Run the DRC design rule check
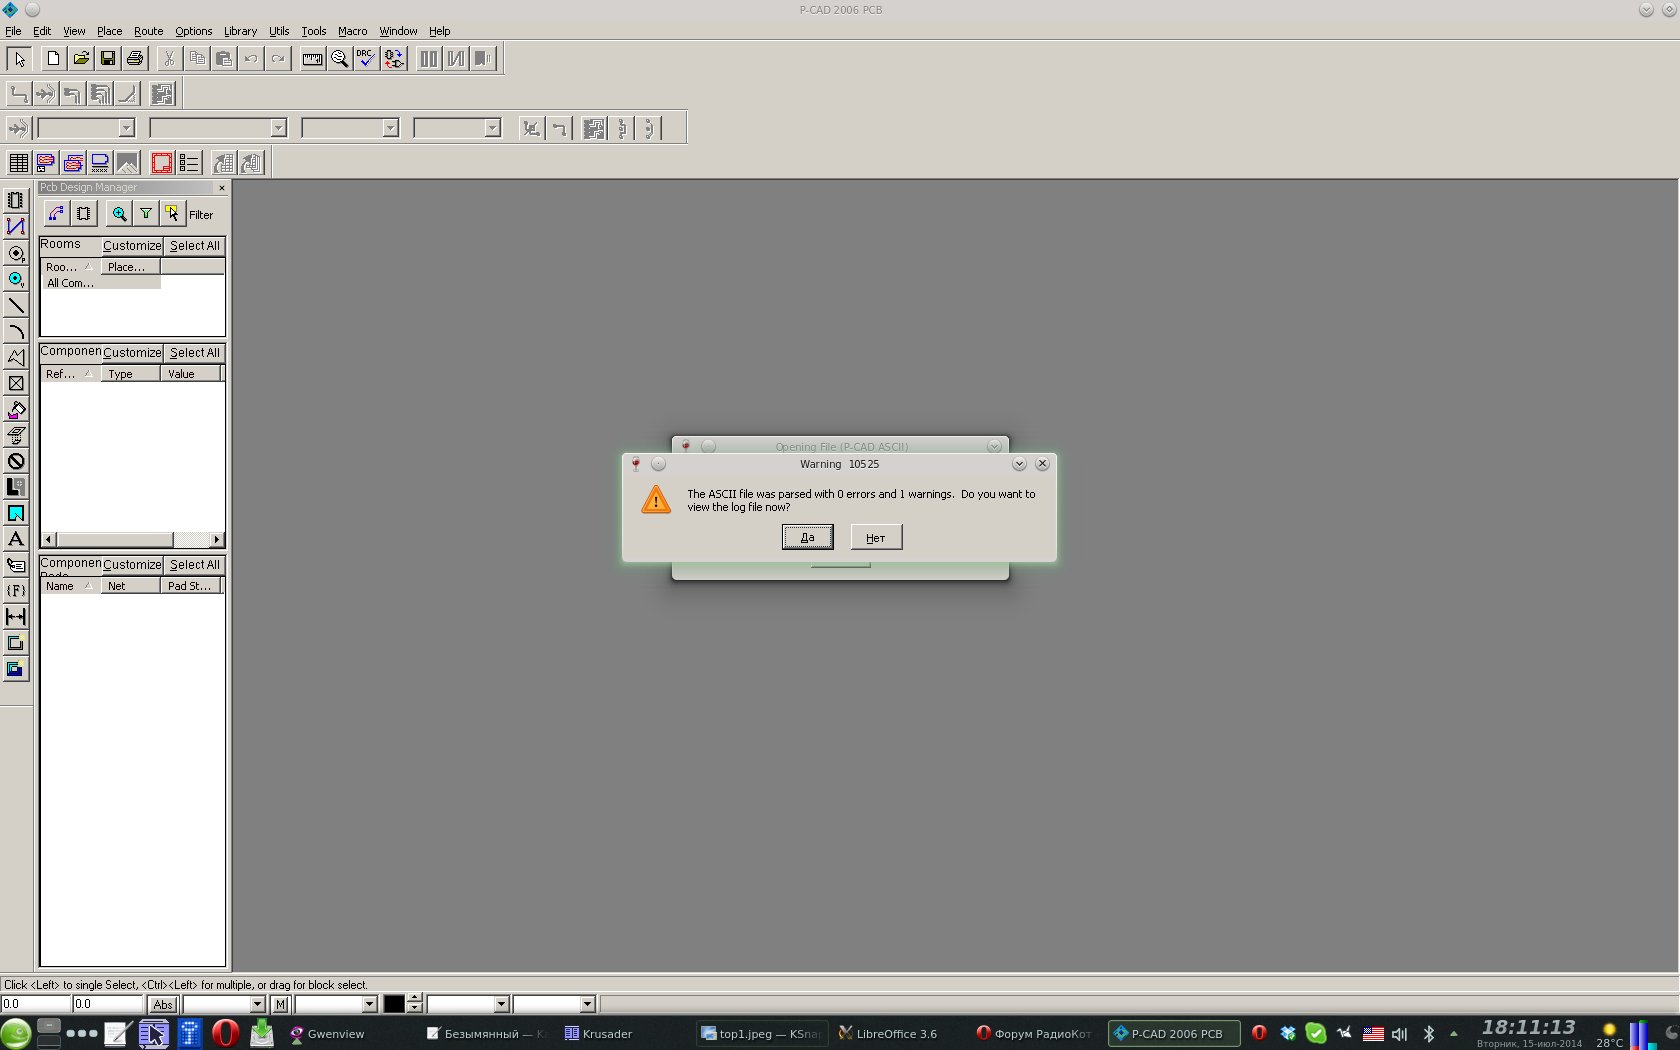Image resolution: width=1680 pixels, height=1050 pixels. [x=366, y=59]
